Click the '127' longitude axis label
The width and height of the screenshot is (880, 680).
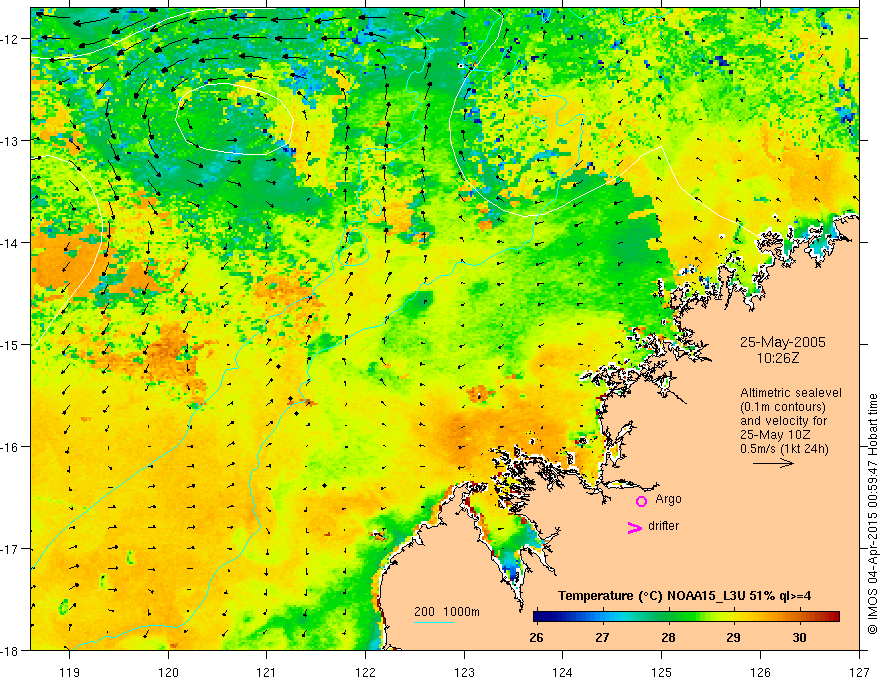[859, 672]
